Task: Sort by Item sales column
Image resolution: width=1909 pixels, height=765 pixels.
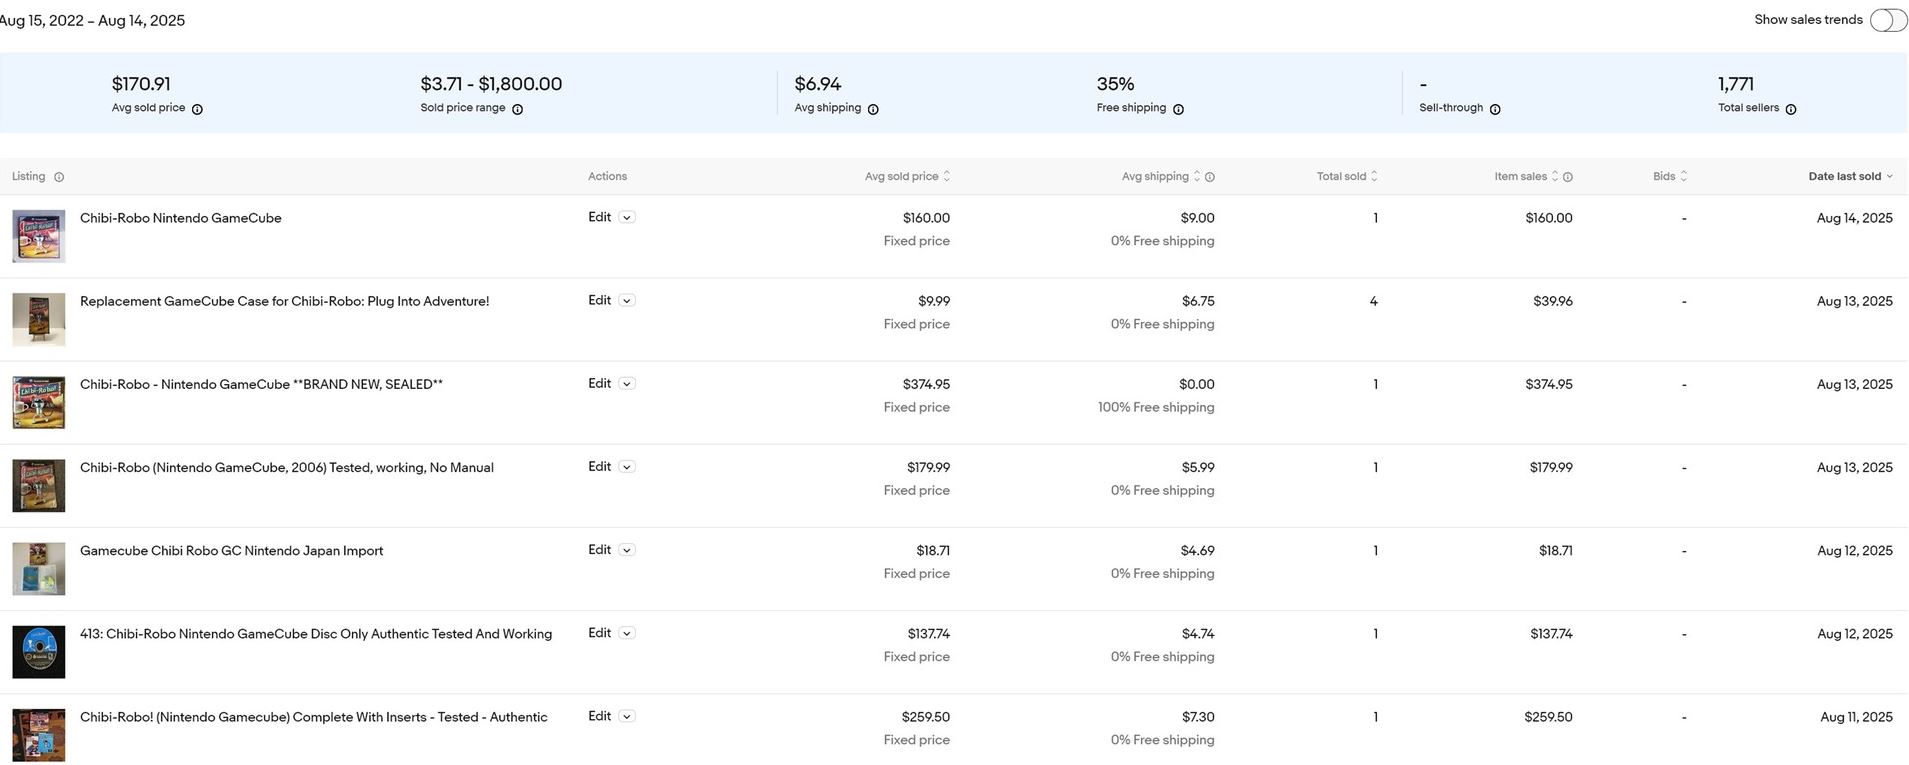Action: tap(1526, 176)
